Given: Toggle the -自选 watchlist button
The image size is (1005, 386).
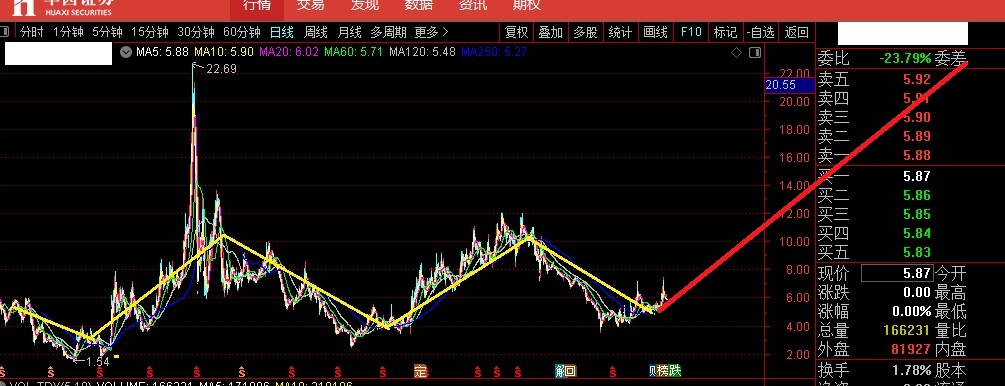Looking at the screenshot, I should 761,32.
